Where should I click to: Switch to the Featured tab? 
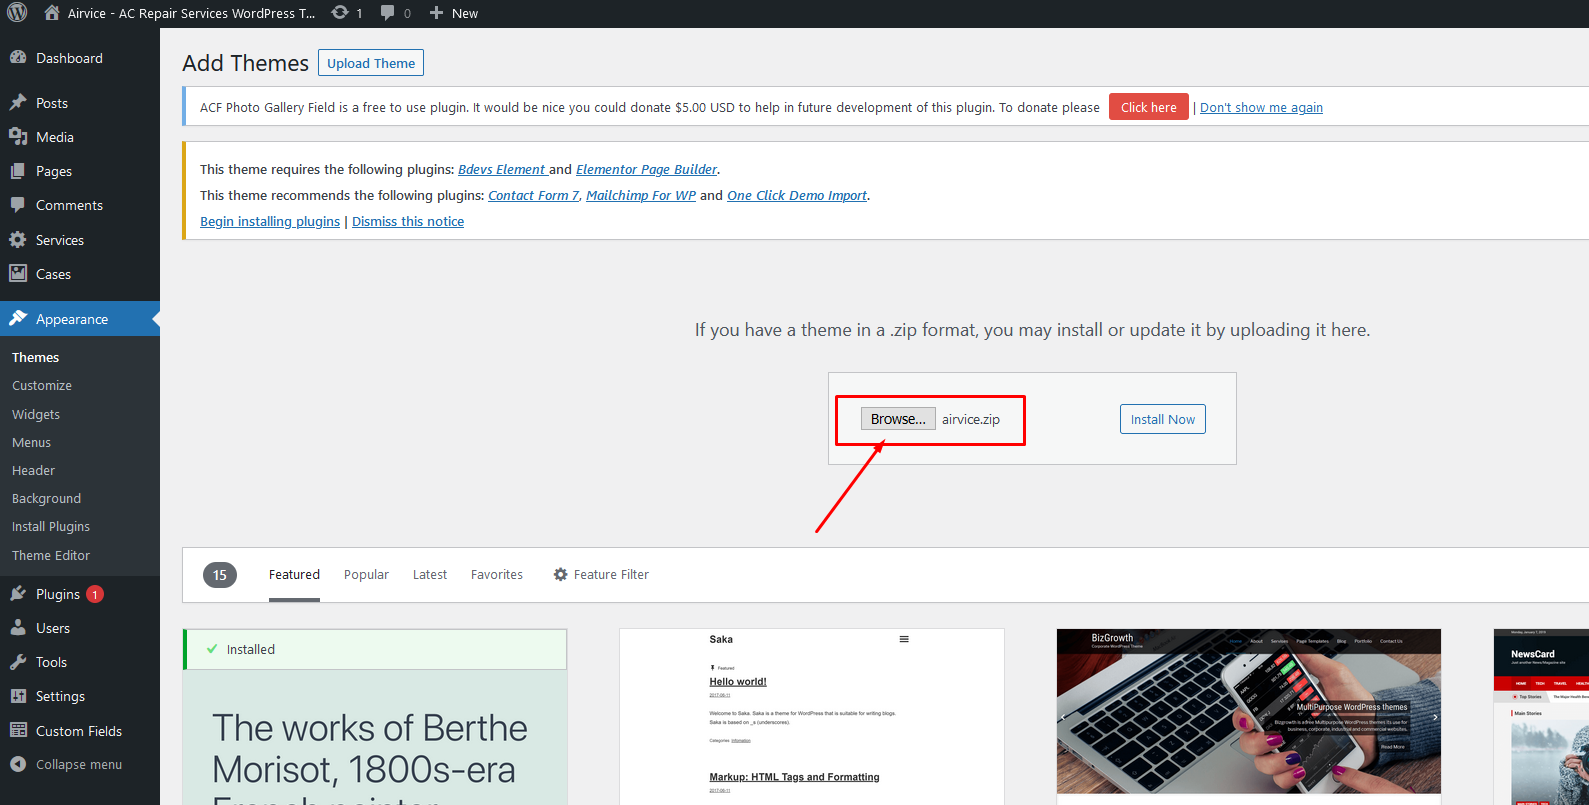pos(294,575)
